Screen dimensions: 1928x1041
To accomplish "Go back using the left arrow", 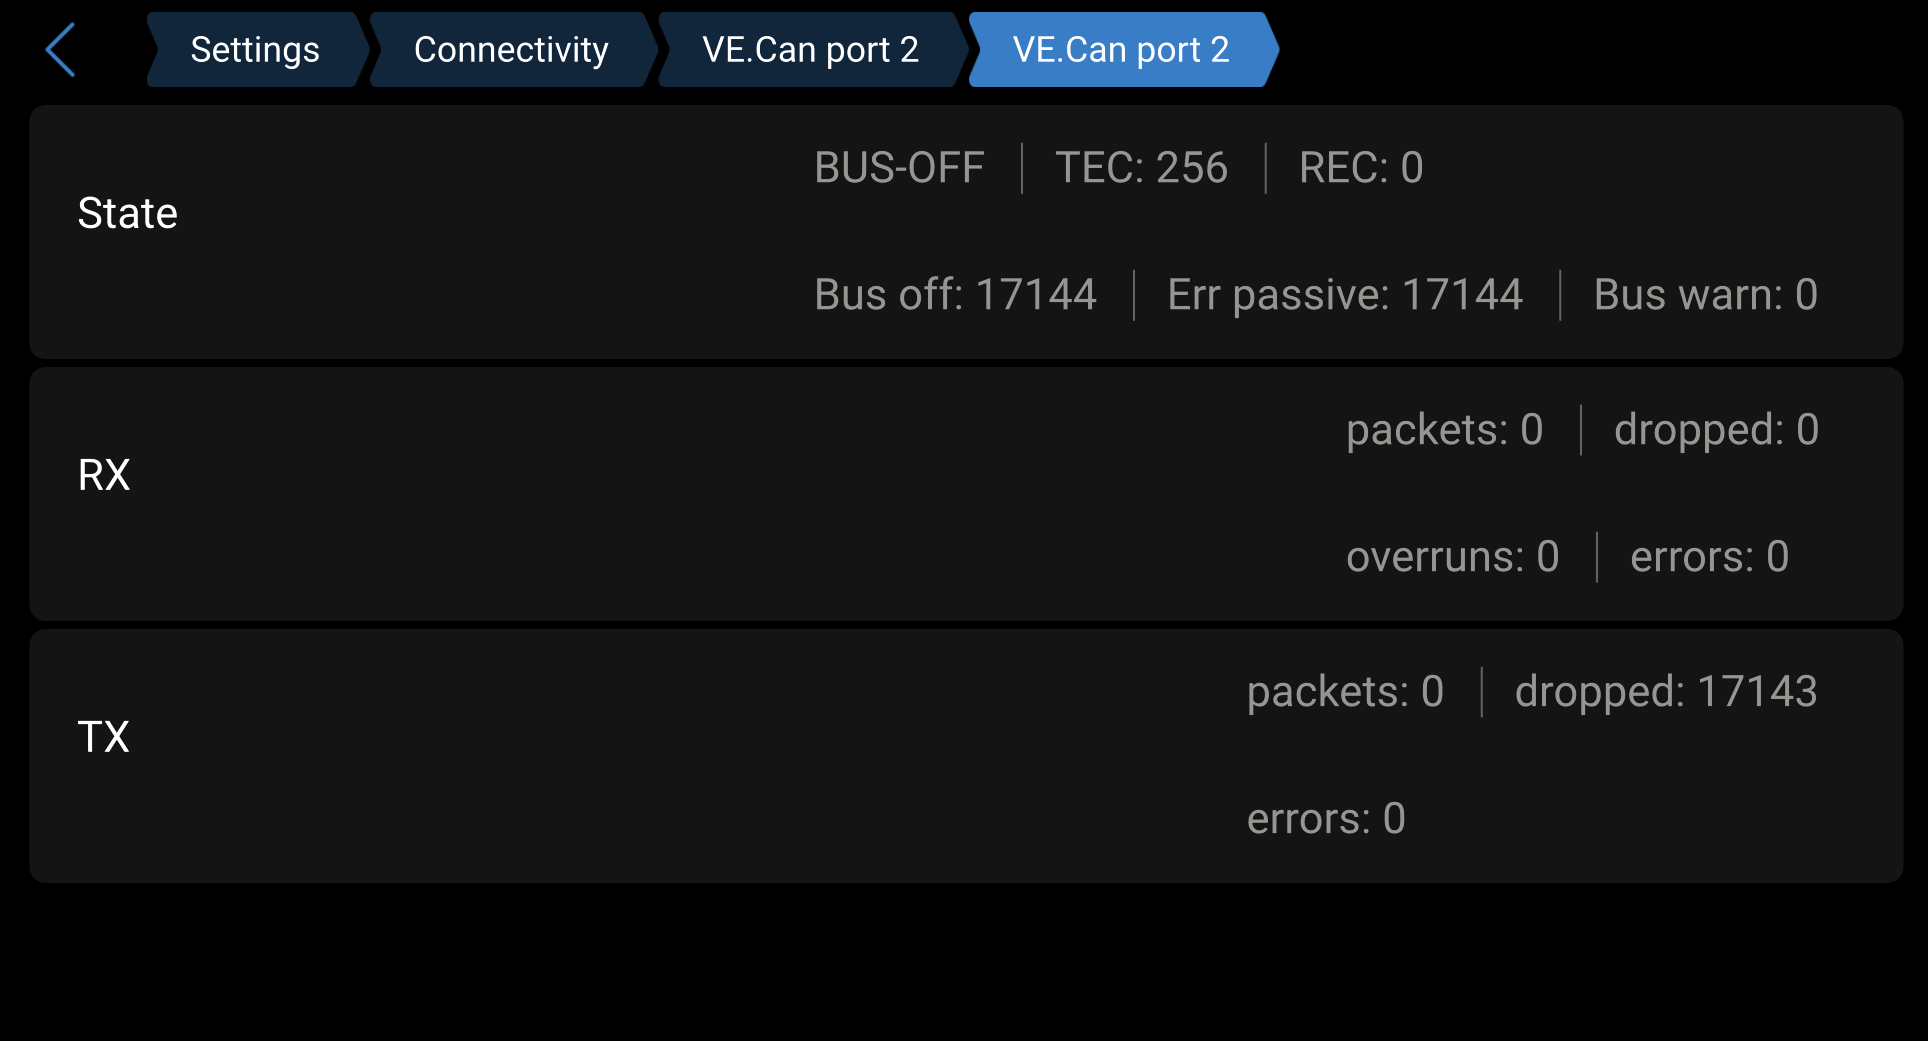I will (x=61, y=50).
